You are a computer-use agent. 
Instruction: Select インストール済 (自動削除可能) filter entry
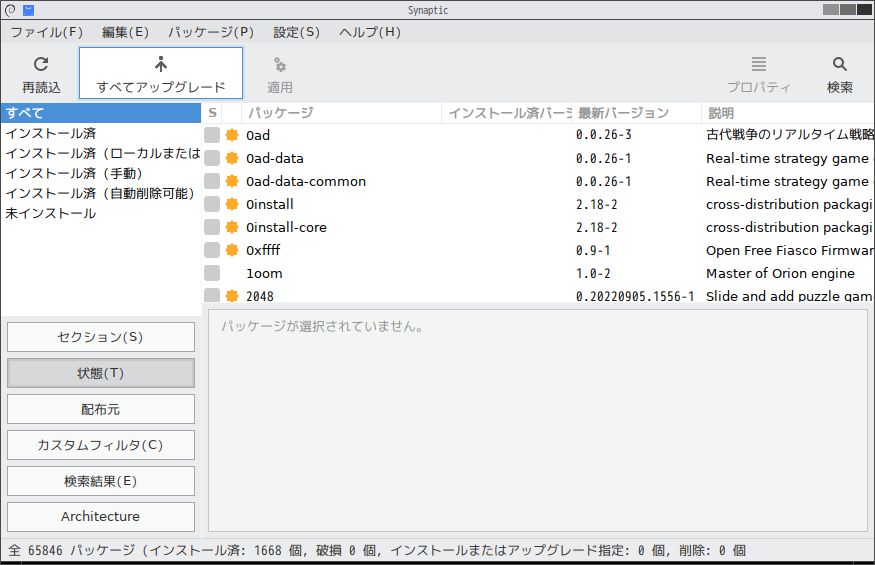click(101, 194)
